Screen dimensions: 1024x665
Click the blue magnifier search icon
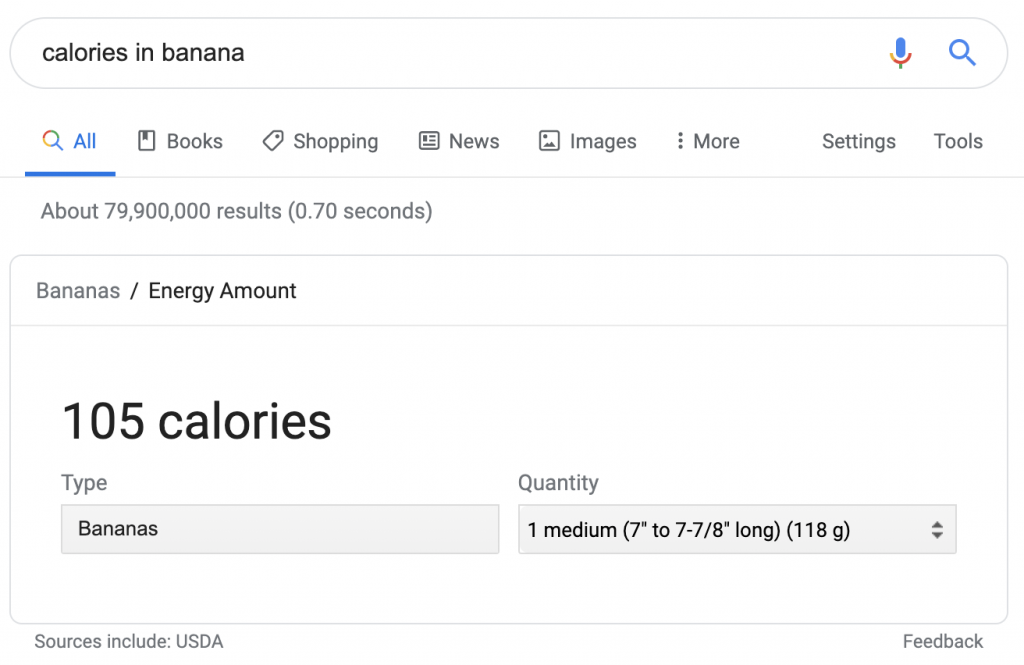pyautogui.click(x=962, y=52)
